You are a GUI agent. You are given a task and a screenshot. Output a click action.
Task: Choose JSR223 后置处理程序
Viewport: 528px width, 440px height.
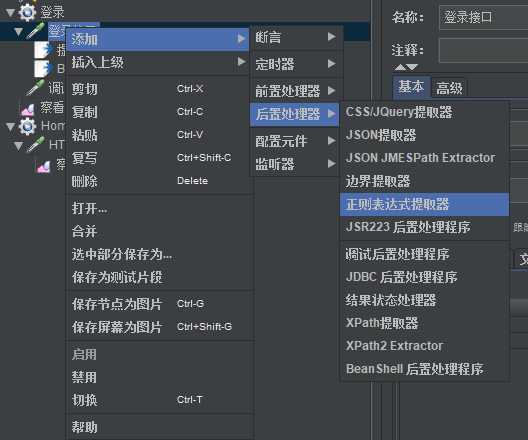(424, 227)
